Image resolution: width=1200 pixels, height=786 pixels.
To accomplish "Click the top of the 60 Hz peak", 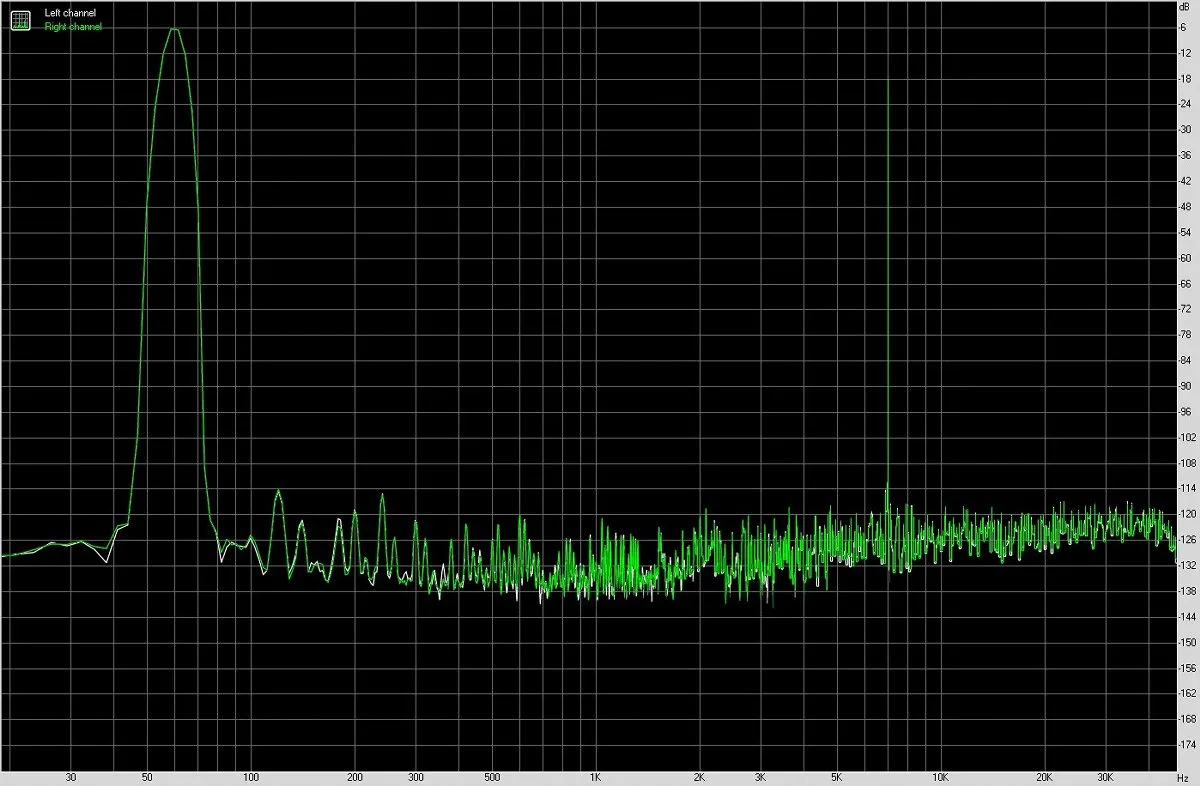I will 174,29.
